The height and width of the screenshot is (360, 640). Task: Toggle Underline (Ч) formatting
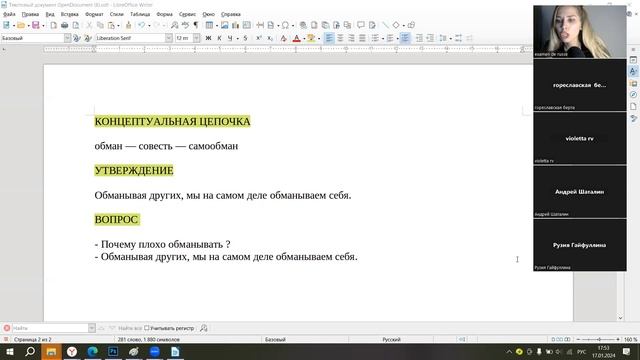coord(230,38)
